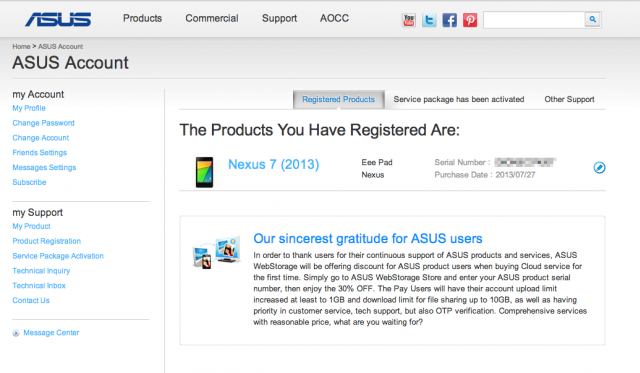Go to Change Password

[x=43, y=123]
